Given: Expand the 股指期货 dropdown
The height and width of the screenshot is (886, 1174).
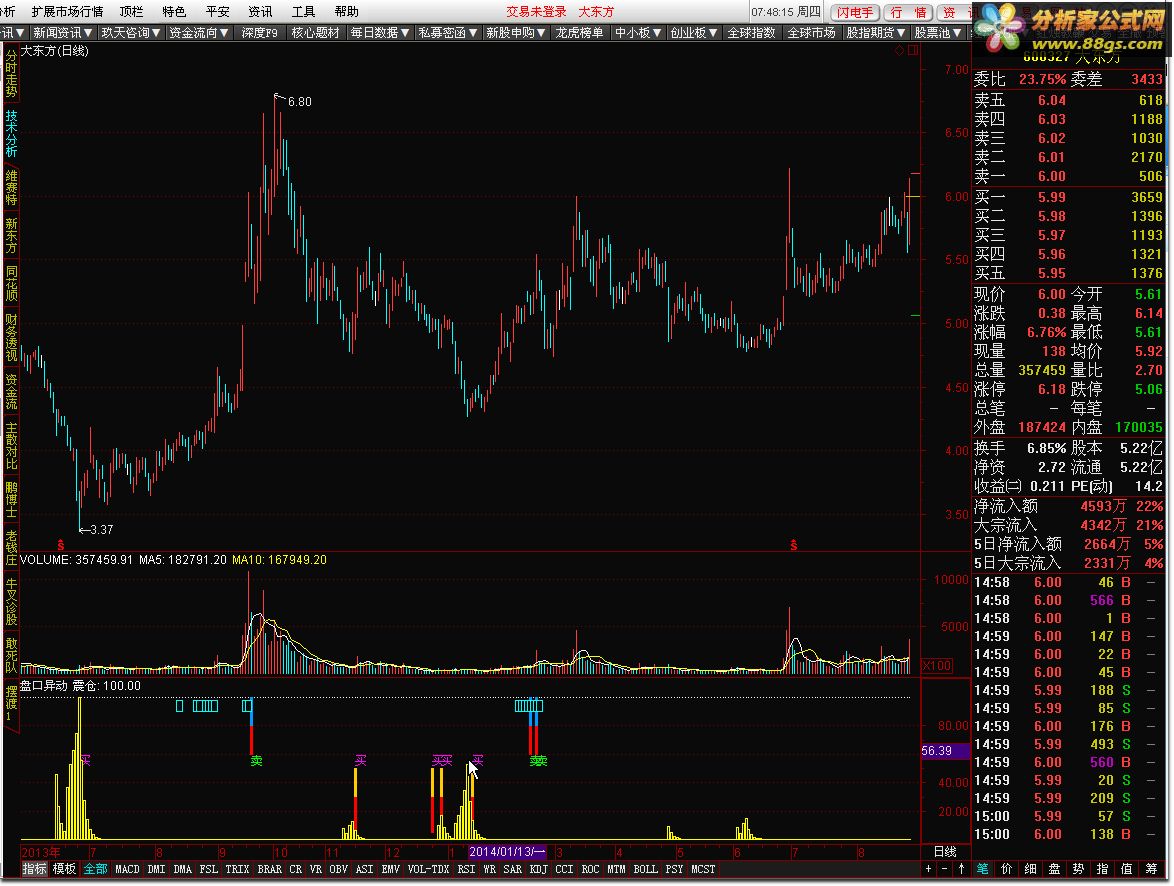Looking at the screenshot, I should pyautogui.click(x=875, y=32).
